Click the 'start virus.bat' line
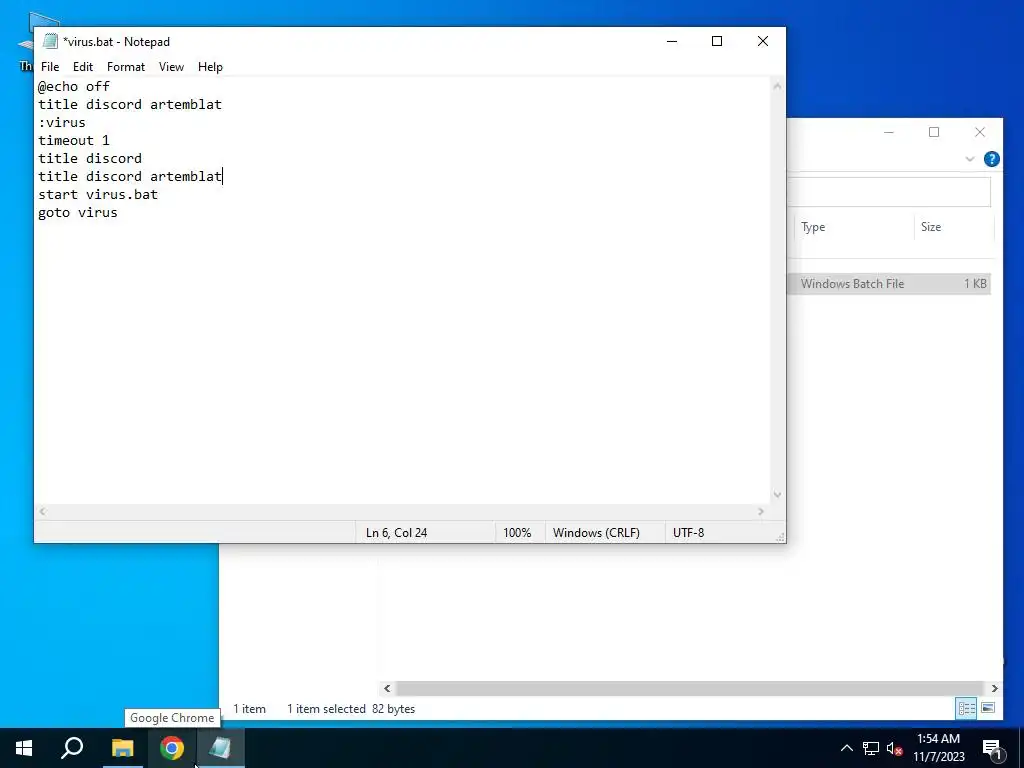The width and height of the screenshot is (1024, 768). 98,195
